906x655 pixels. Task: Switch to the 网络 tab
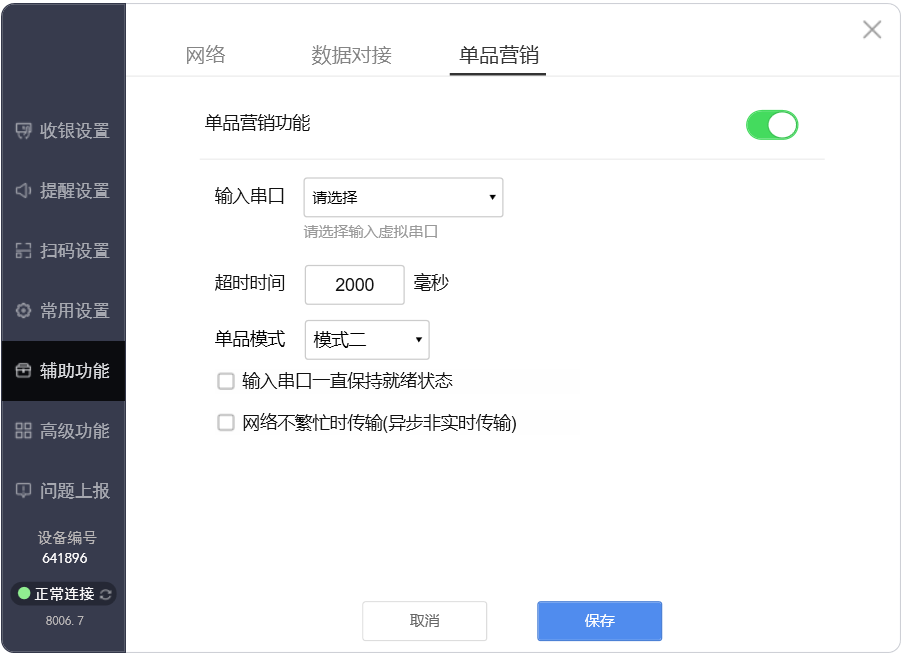(x=206, y=55)
